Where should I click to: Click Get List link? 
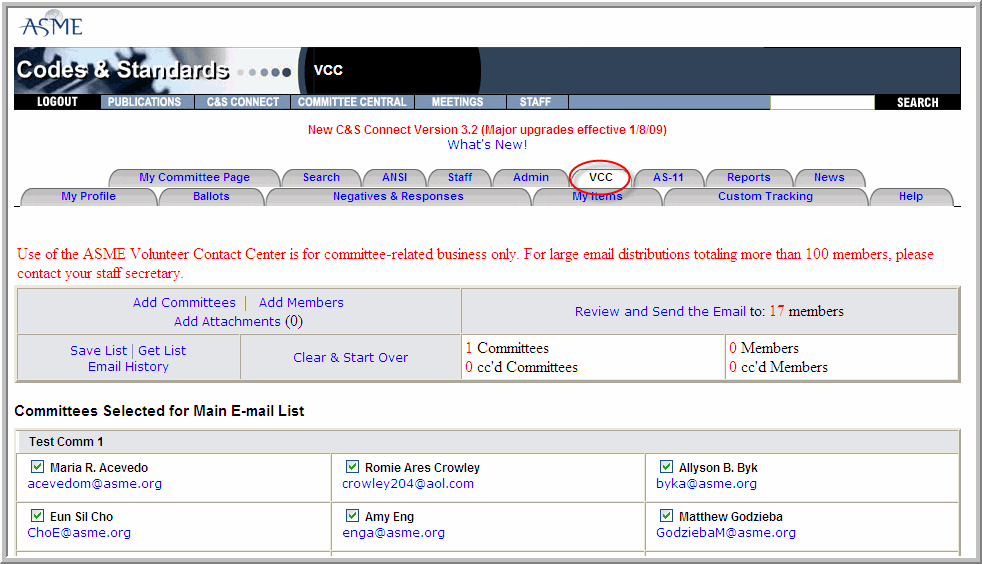[x=162, y=351]
